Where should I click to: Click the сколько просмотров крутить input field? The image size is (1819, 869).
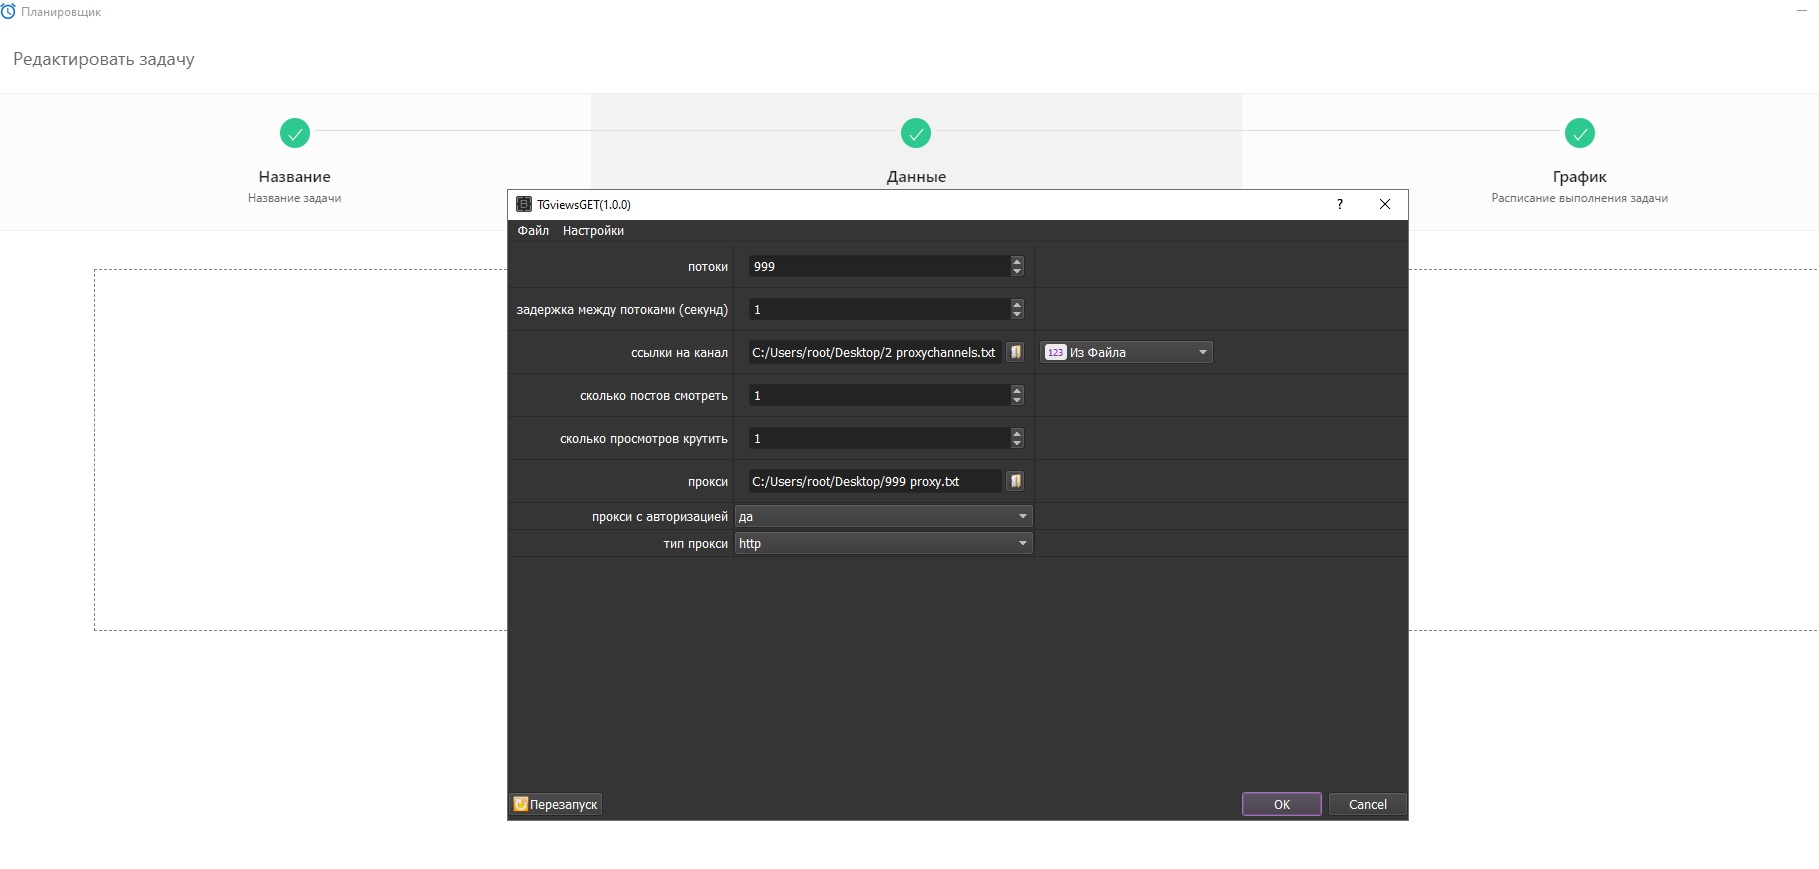tap(878, 438)
